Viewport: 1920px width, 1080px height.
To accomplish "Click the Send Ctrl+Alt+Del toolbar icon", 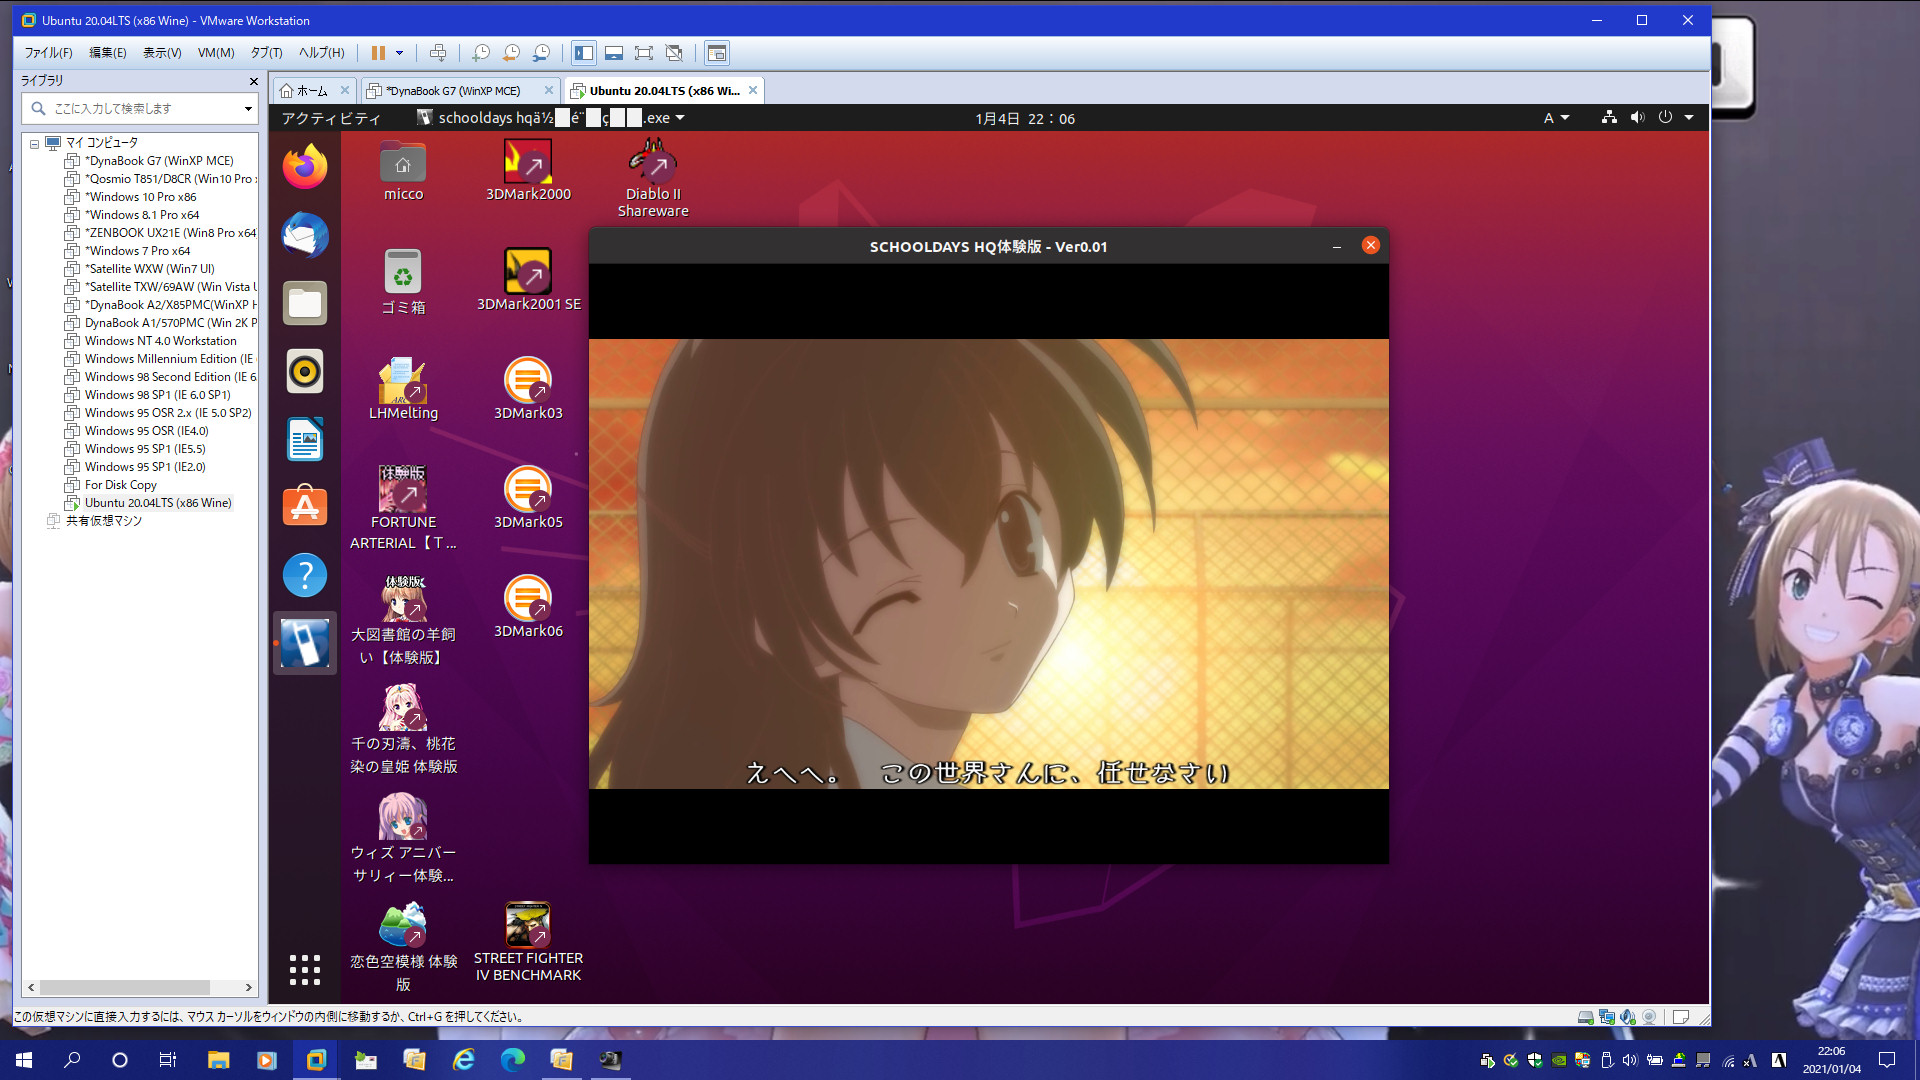I will (x=438, y=53).
